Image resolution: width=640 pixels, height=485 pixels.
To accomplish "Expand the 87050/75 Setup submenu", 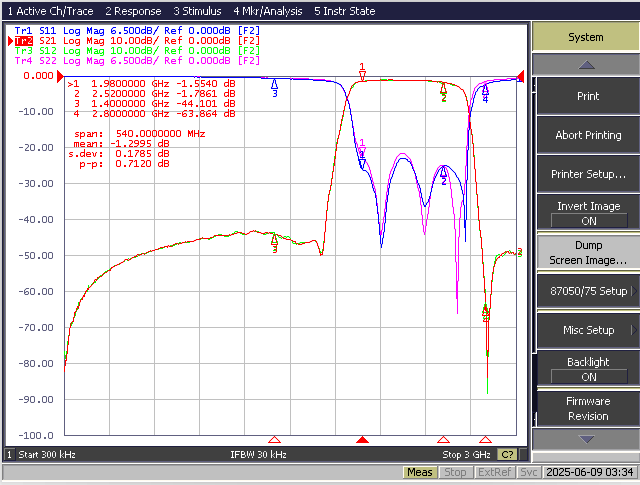I will click(588, 291).
